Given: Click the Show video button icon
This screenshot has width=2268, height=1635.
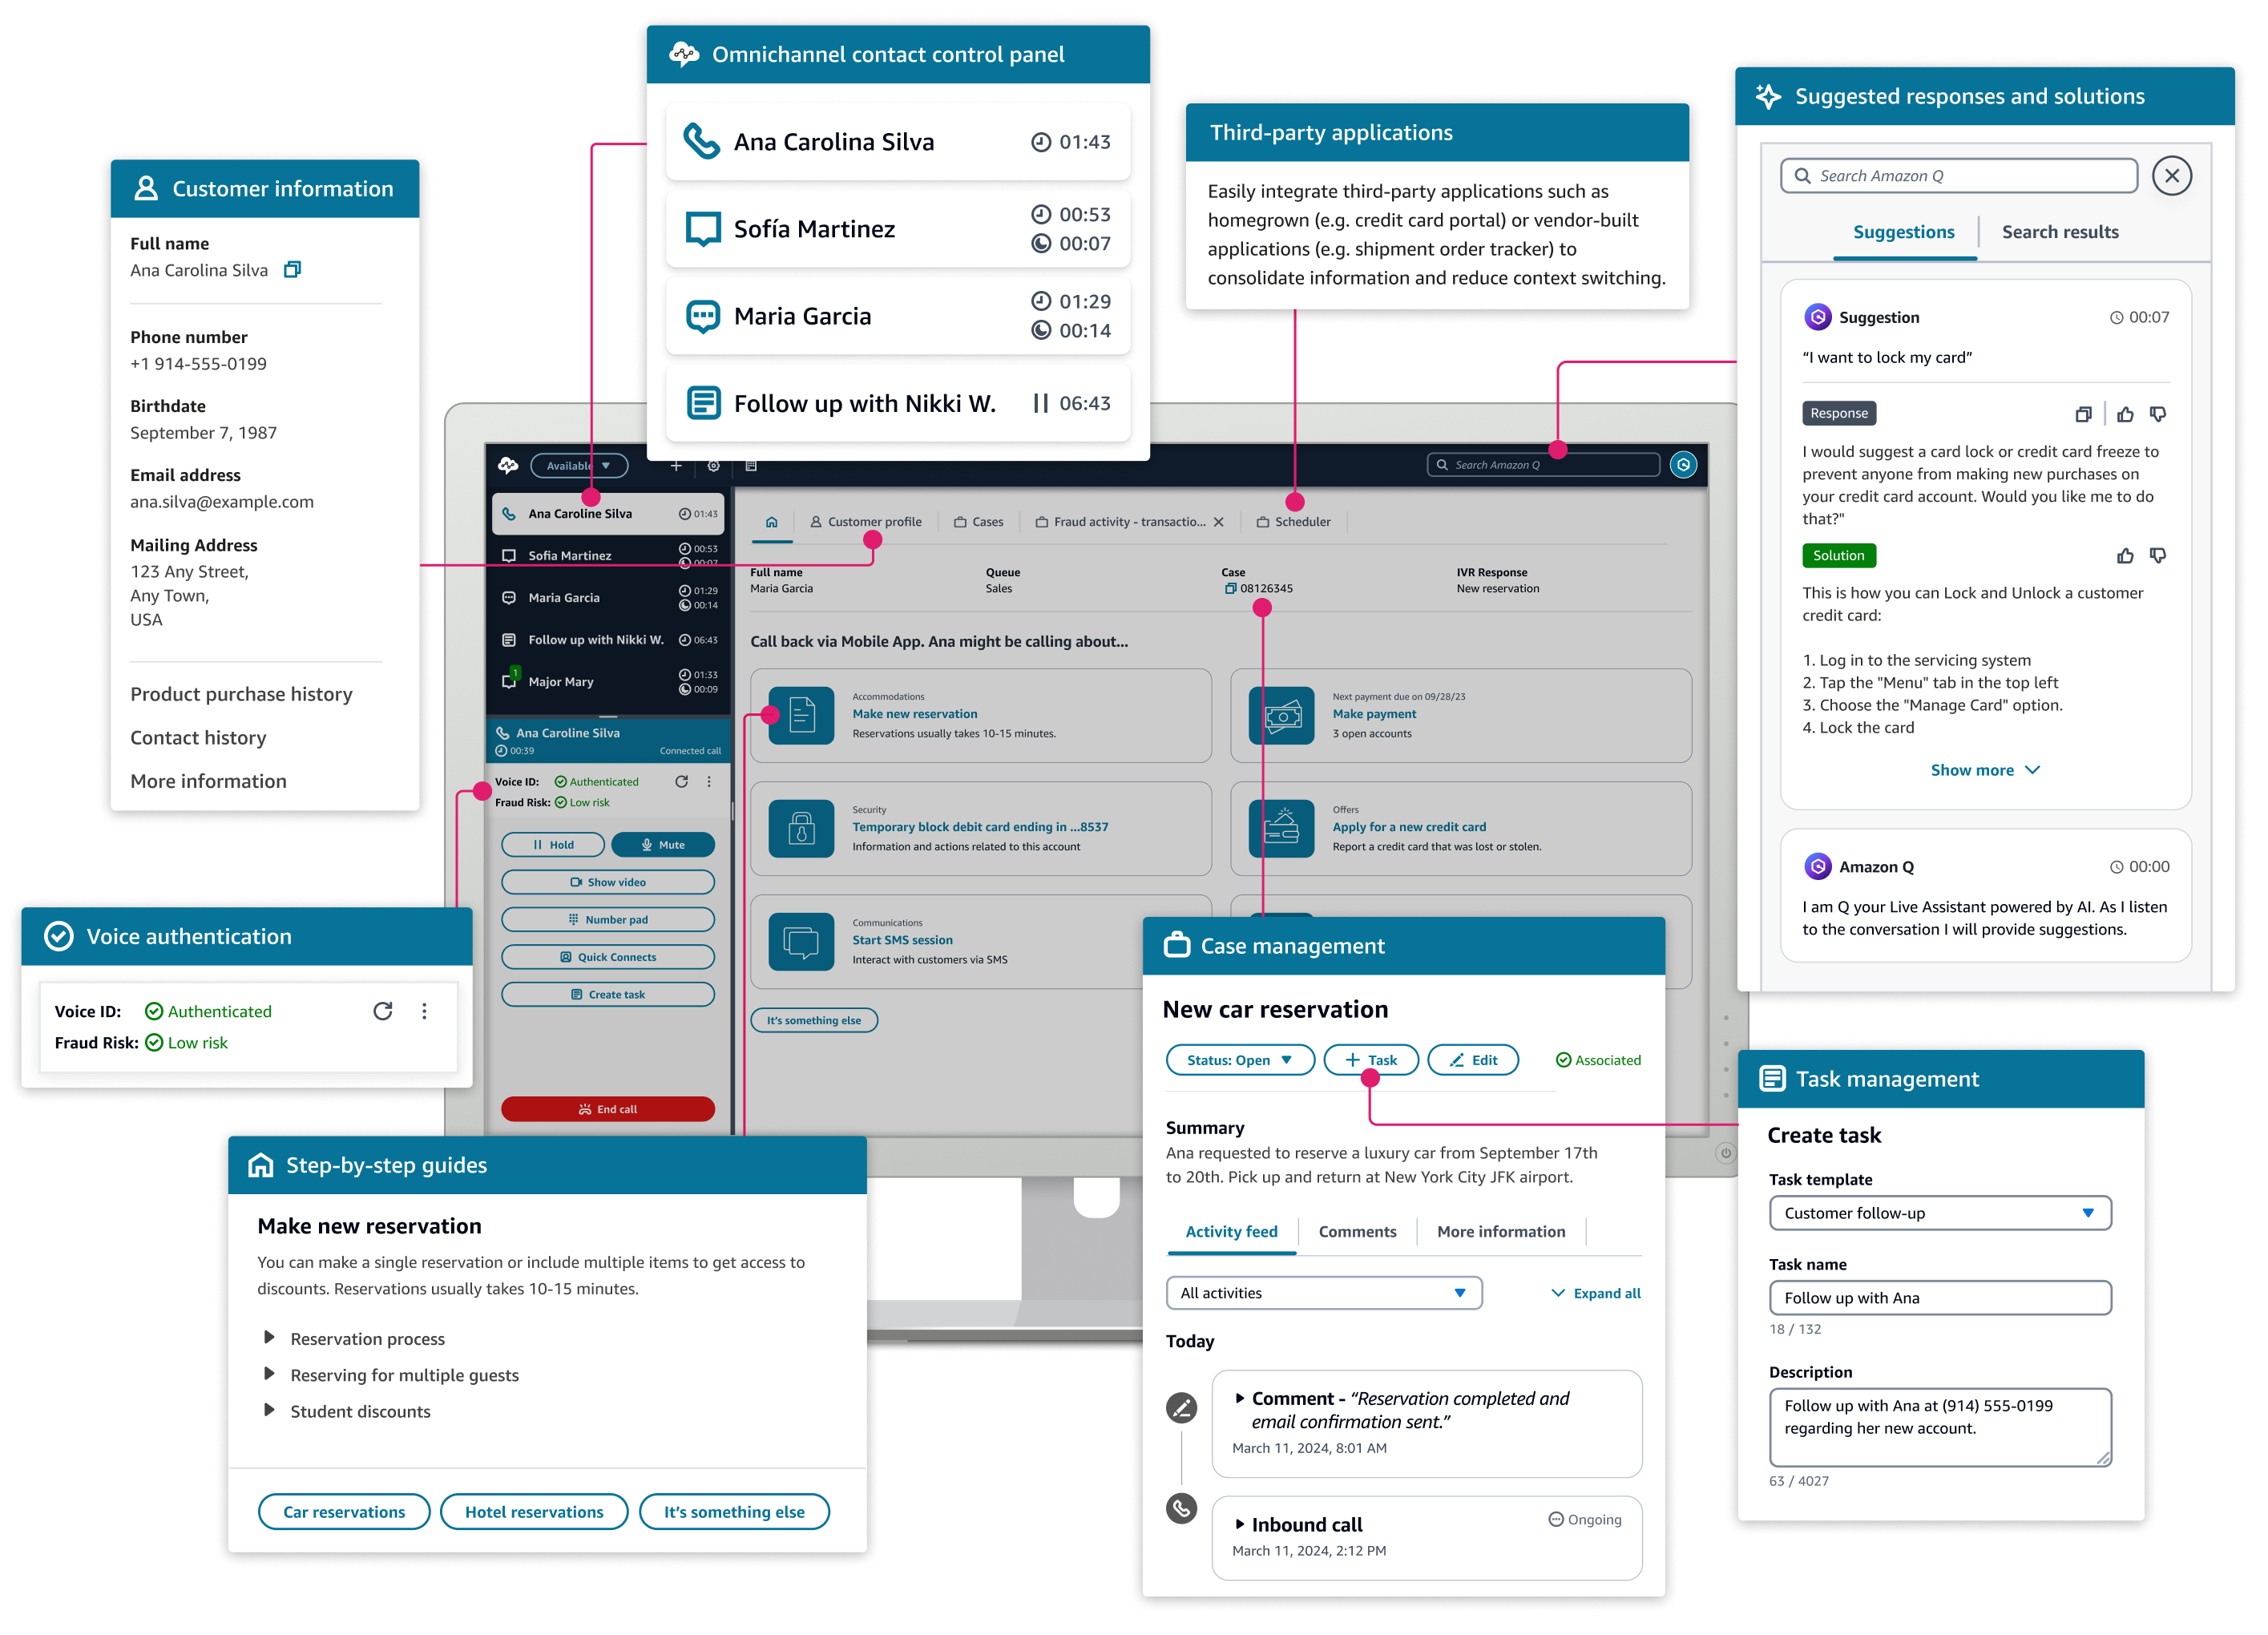Looking at the screenshot, I should (575, 882).
